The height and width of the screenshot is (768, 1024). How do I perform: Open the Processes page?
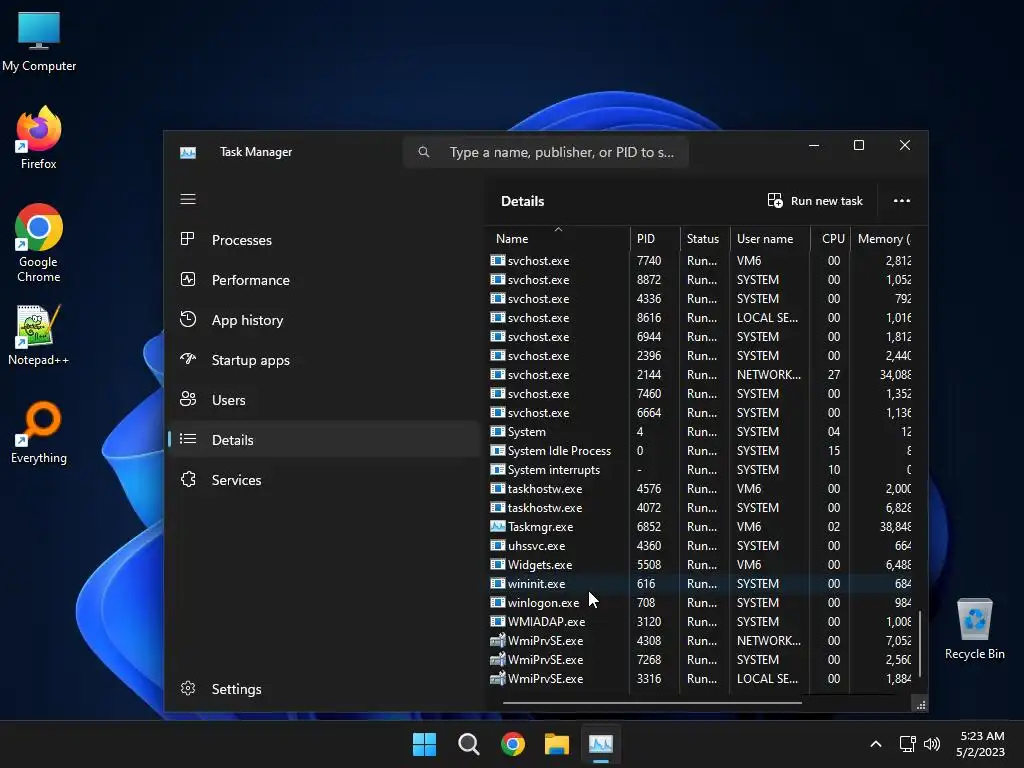pos(241,240)
